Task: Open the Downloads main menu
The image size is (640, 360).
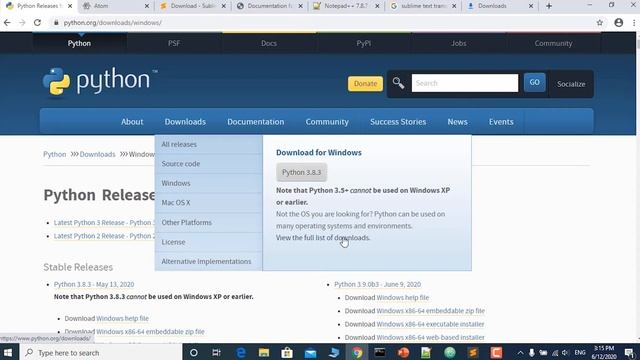Action: (185, 122)
